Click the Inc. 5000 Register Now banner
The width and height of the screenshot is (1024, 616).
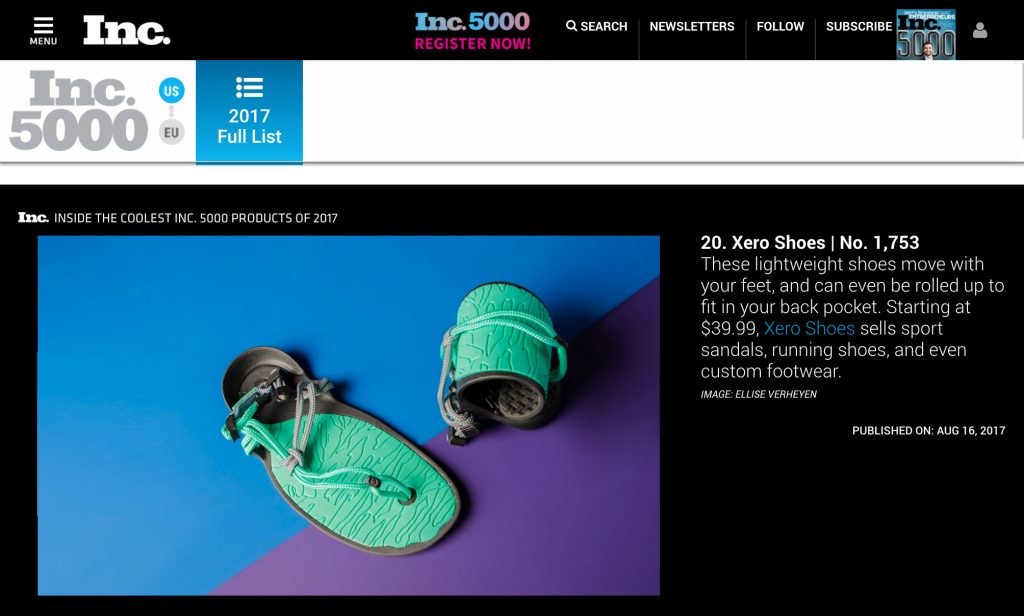click(x=473, y=31)
